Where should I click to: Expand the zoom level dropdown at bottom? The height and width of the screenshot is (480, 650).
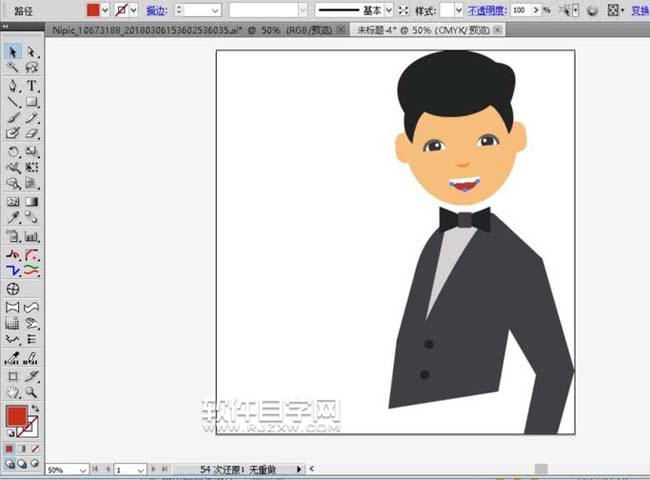pos(83,469)
